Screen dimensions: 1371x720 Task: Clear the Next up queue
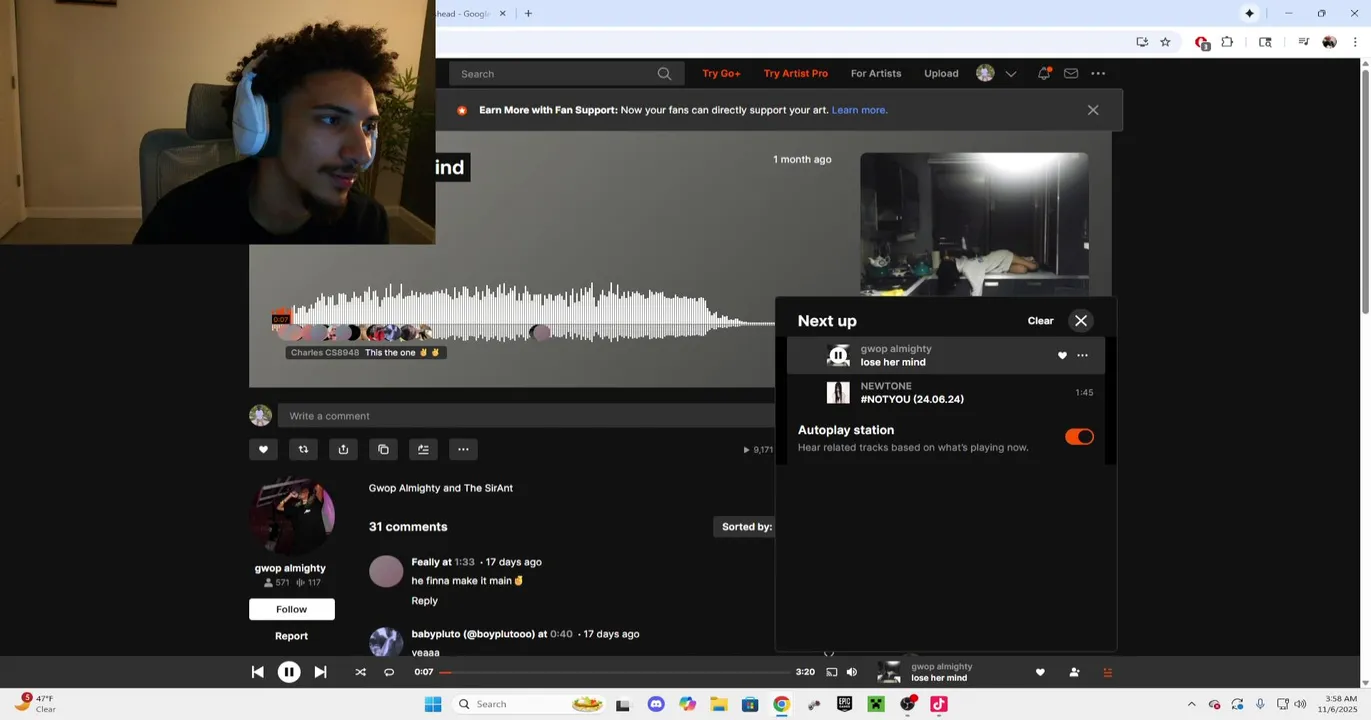point(1040,321)
